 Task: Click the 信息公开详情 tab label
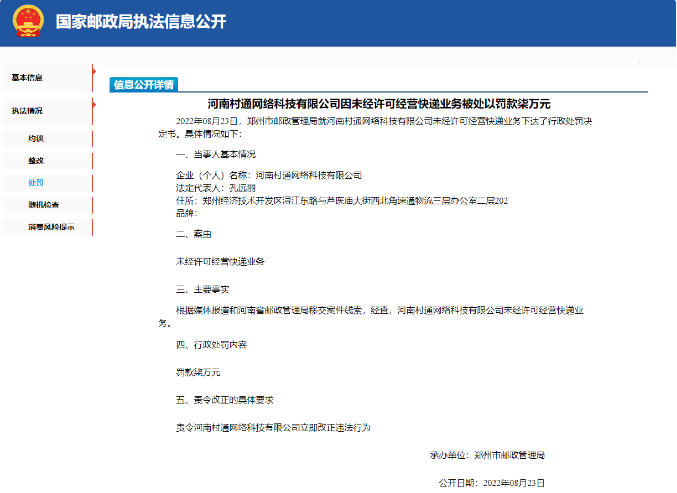click(144, 85)
